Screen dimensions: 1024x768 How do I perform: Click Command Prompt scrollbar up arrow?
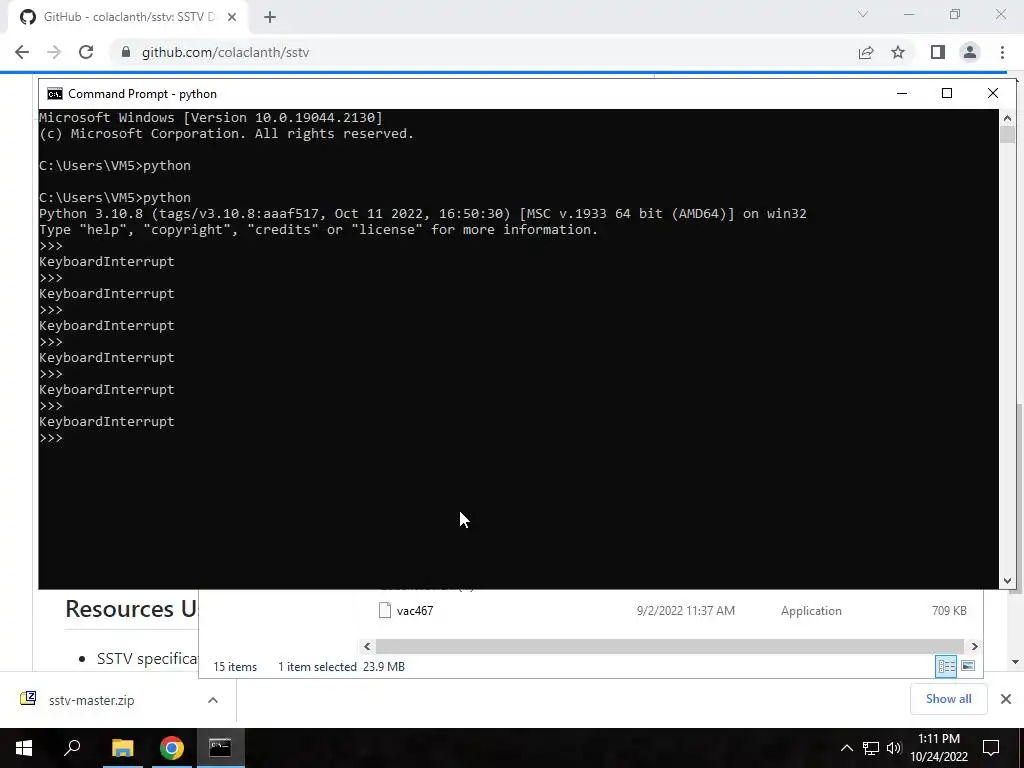1007,118
